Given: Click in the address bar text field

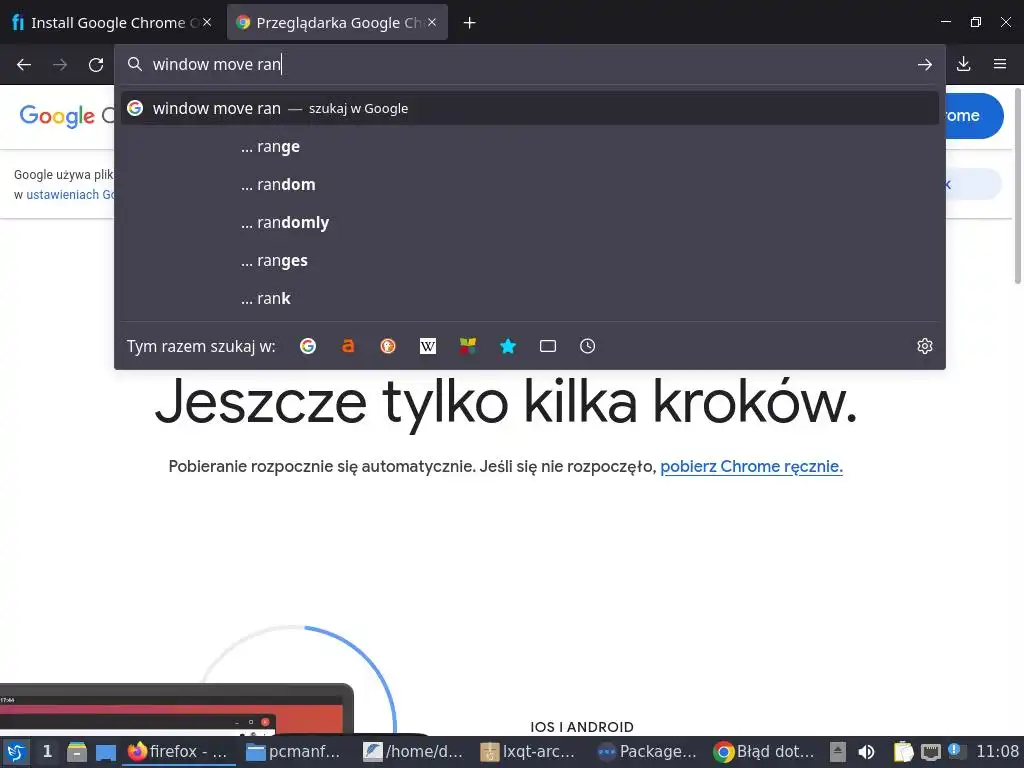Looking at the screenshot, I should (x=529, y=65).
